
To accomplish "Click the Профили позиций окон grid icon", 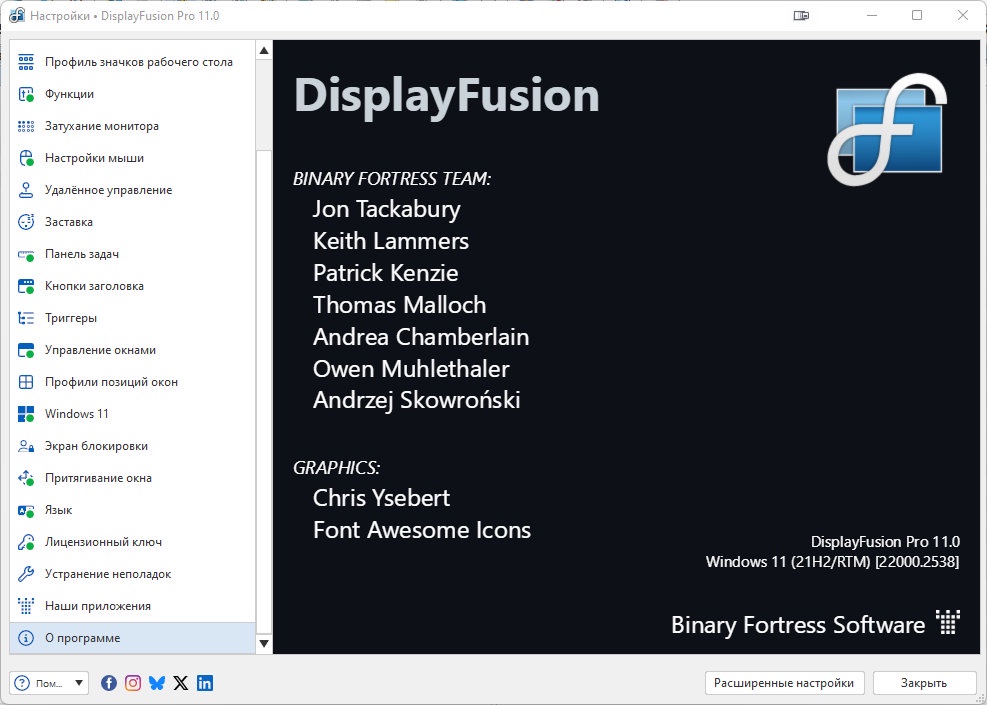I will [x=26, y=382].
